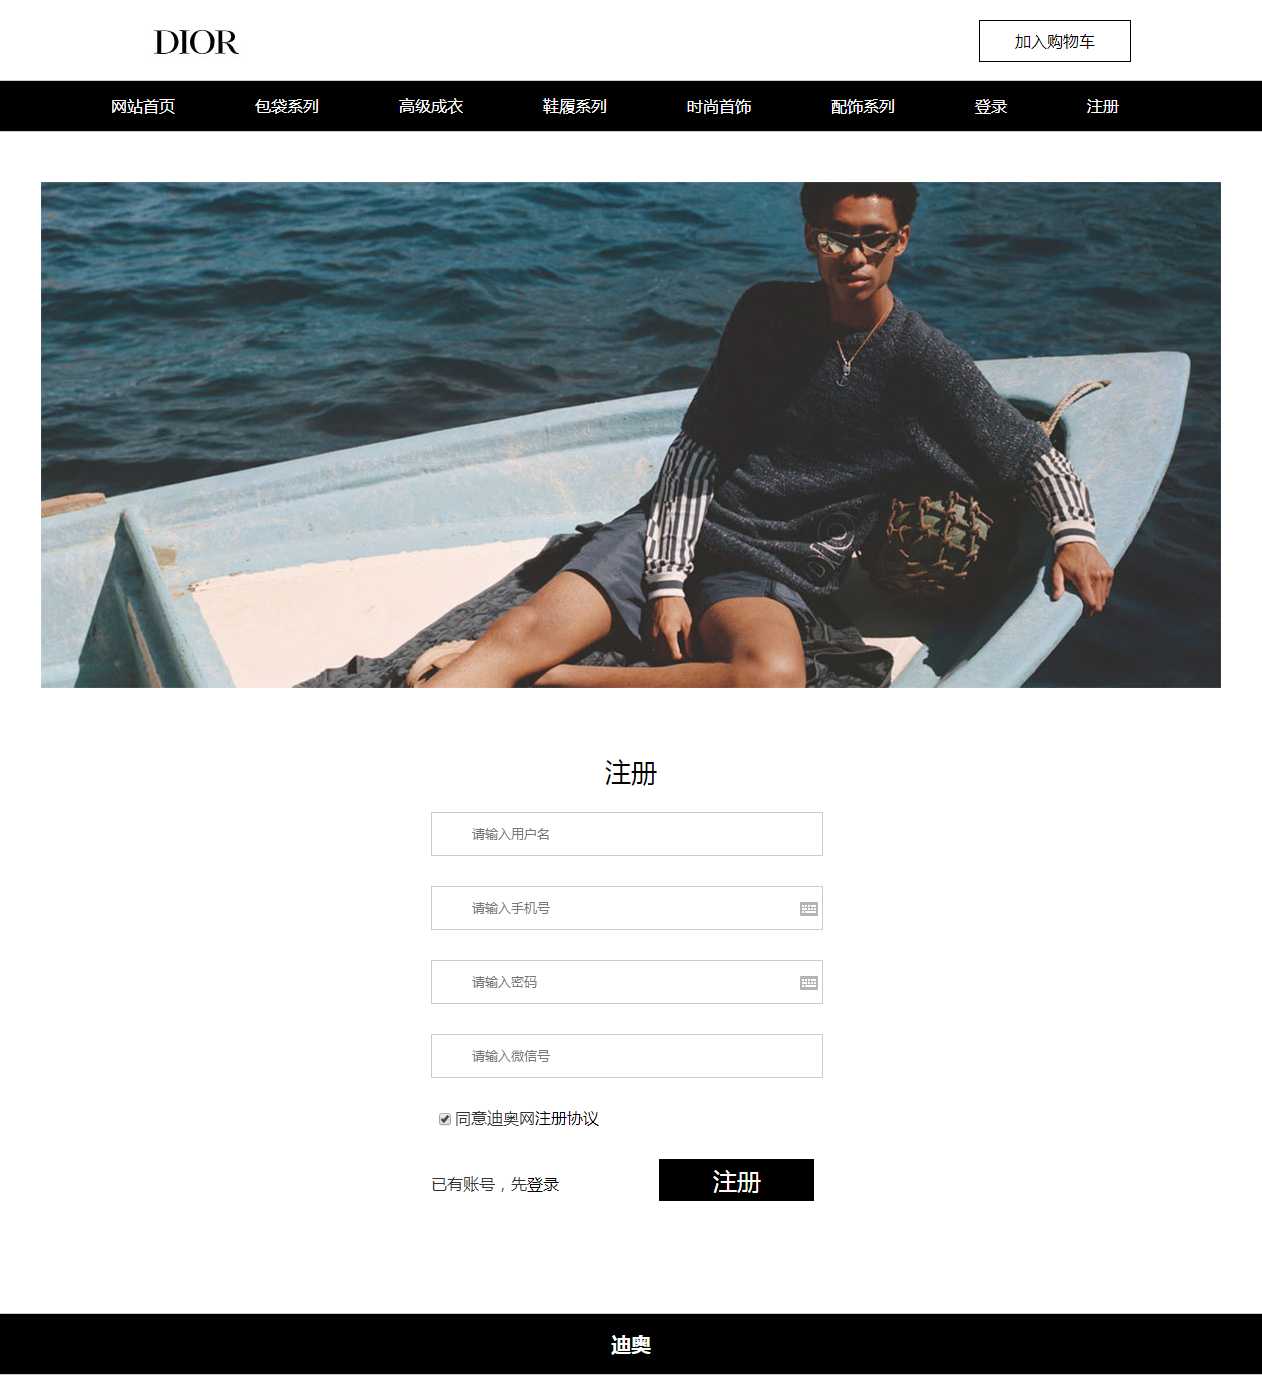Focus the 请输入手机号 input field

click(627, 908)
